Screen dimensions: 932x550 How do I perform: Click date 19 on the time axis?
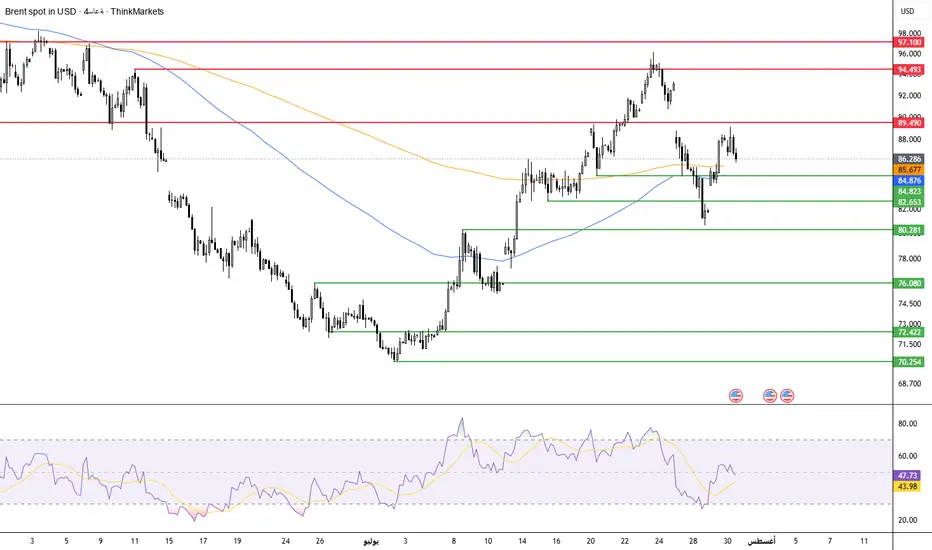pyautogui.click(x=237, y=541)
